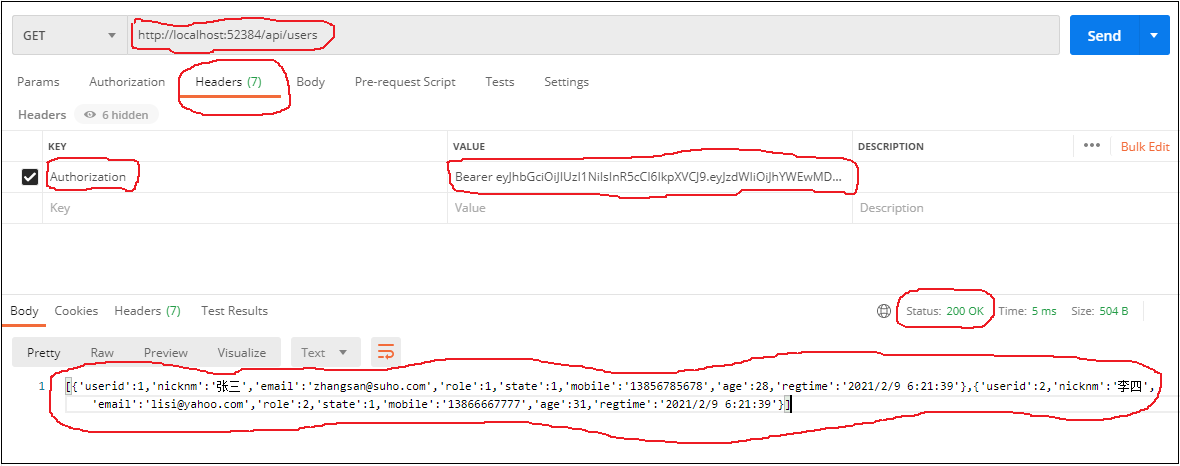Click the Authorization key cell
The image size is (1180, 466).
pyautogui.click(x=245, y=177)
